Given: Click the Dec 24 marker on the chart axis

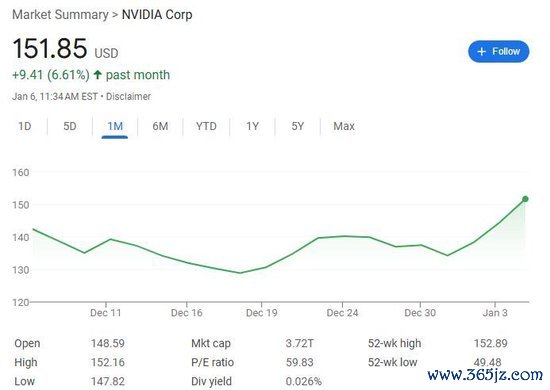Looking at the screenshot, I should (x=342, y=312).
